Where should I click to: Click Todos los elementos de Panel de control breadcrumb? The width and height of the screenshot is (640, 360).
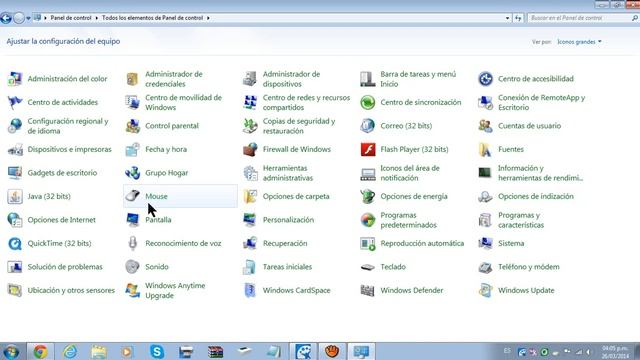click(x=152, y=18)
